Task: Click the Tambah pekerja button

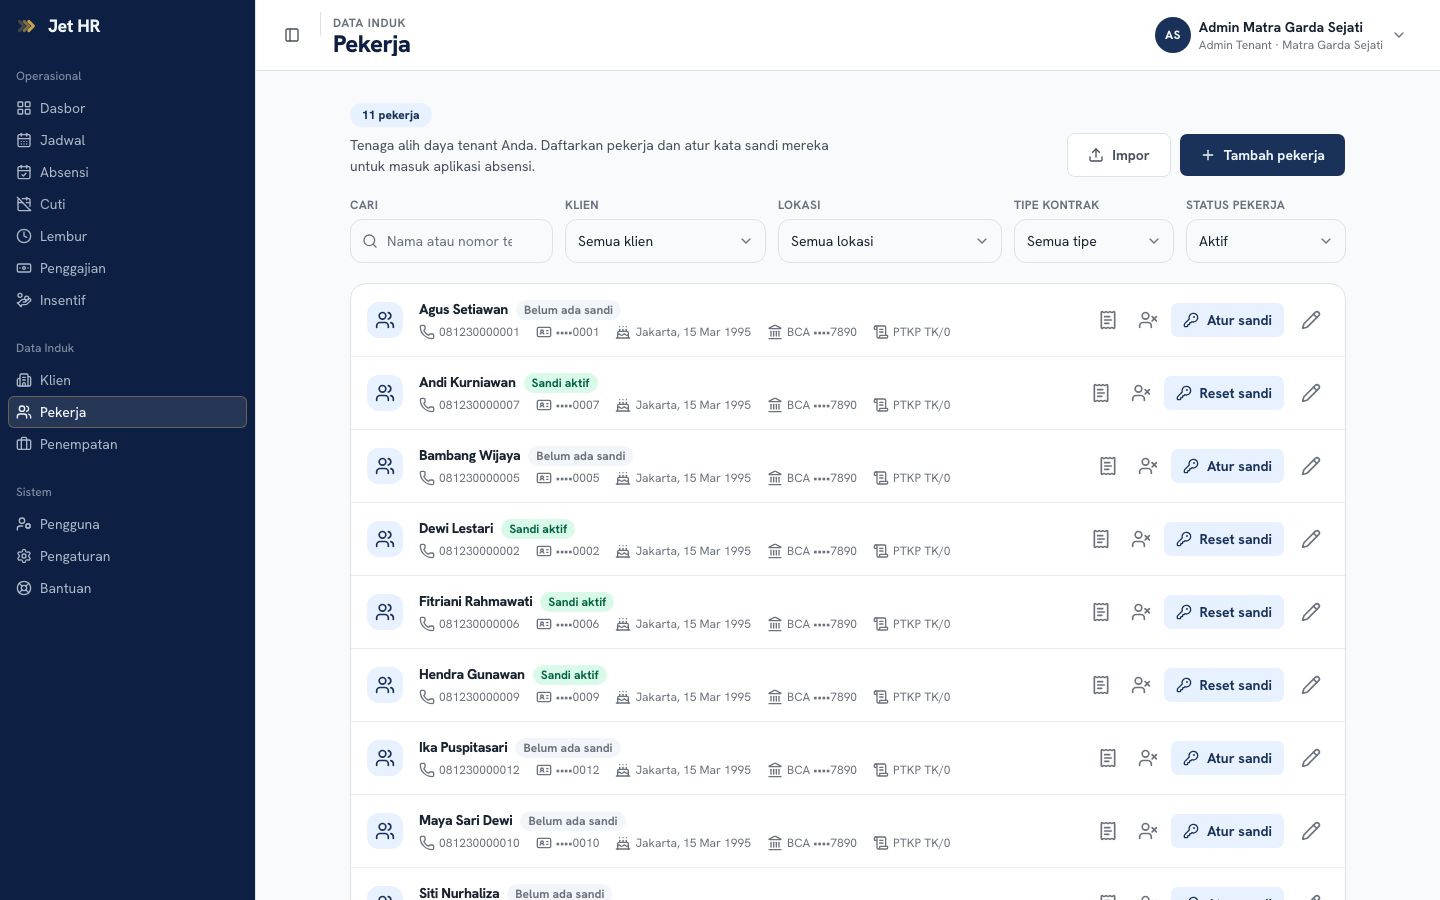Action: [1262, 155]
